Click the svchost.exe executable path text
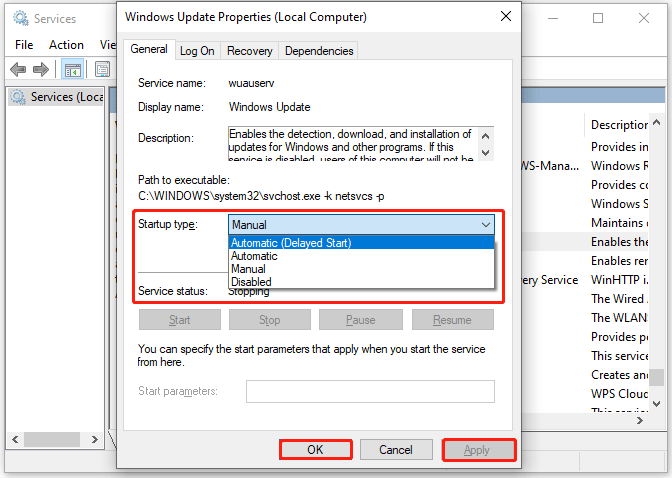 [261, 196]
